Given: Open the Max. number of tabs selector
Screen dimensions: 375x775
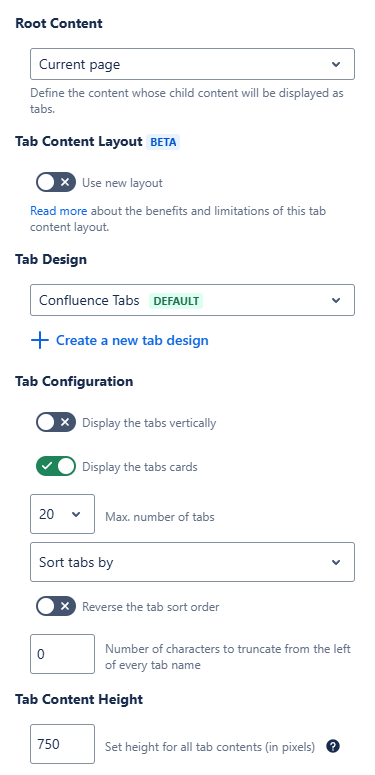Looking at the screenshot, I should [x=62, y=514].
